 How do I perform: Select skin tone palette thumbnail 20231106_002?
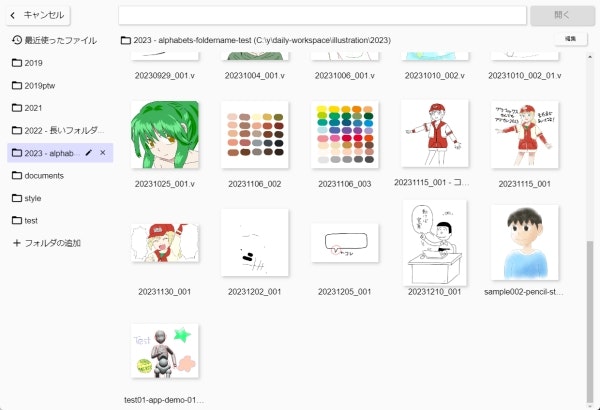pos(254,135)
